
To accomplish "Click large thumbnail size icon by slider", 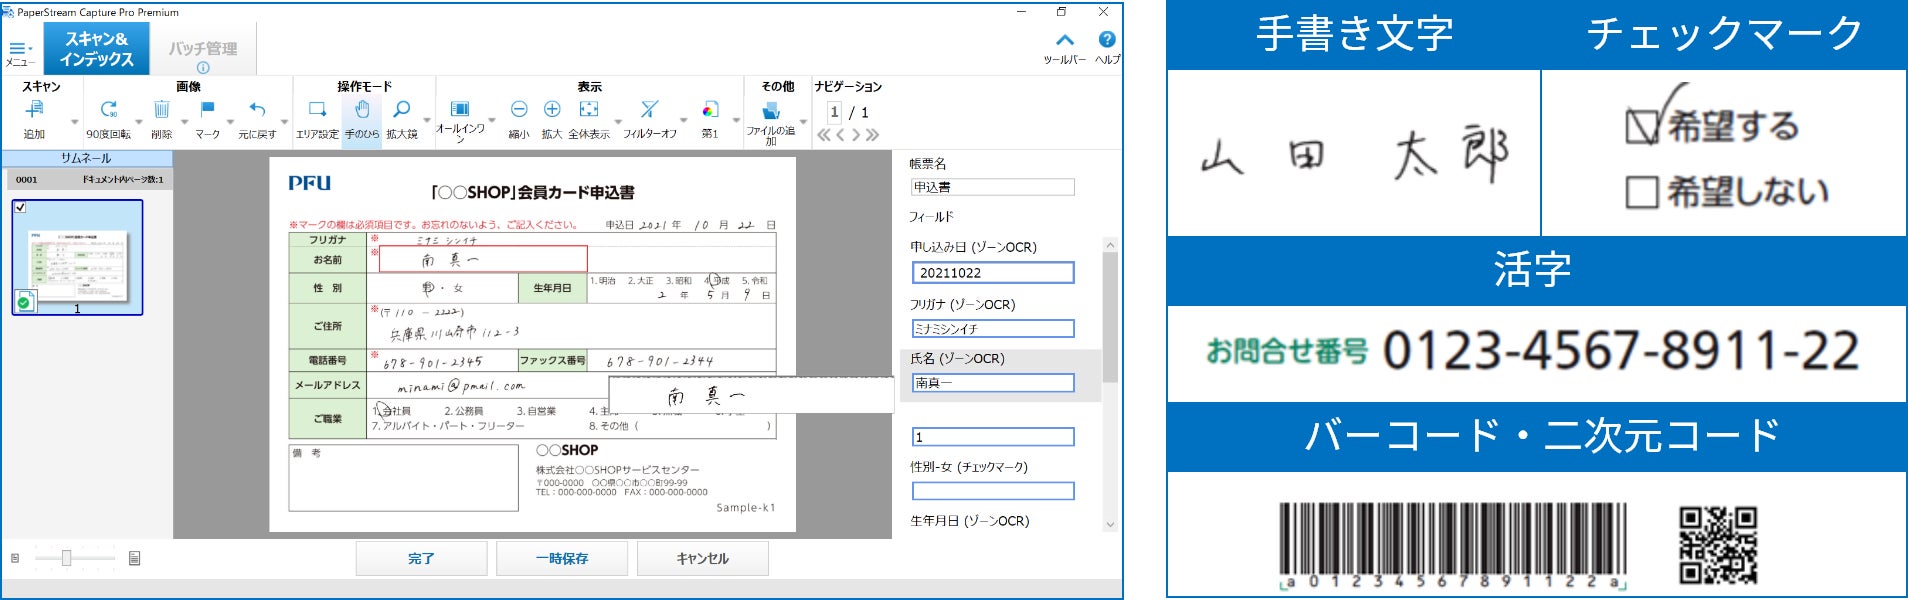I will (x=134, y=558).
